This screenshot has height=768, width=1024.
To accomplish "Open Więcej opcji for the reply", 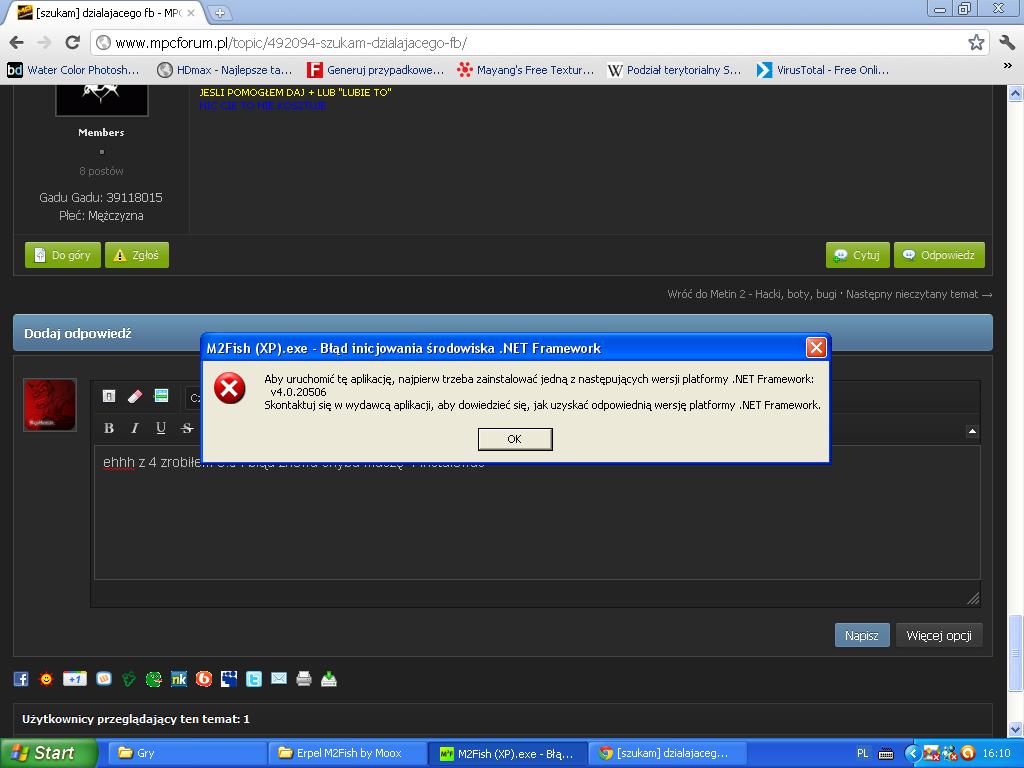I will tap(939, 635).
